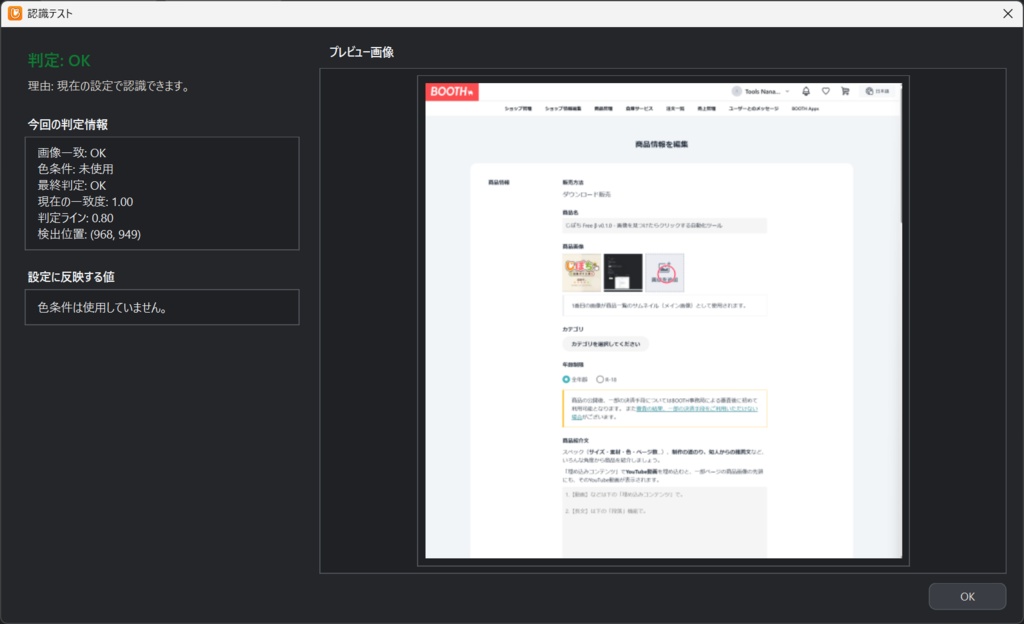Click the notification bell icon in the preview
This screenshot has height=624, width=1024.
(806, 91)
